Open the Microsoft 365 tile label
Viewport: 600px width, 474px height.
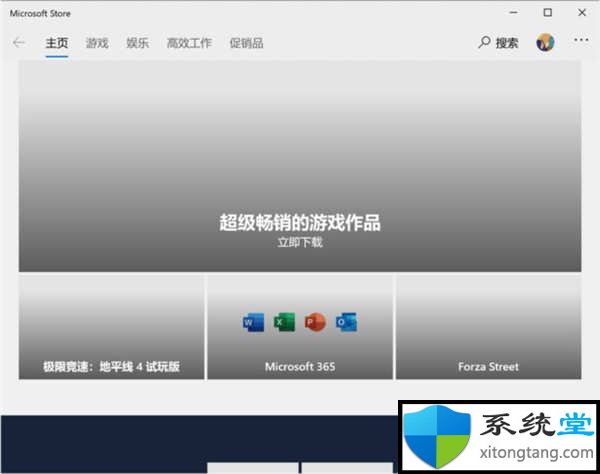click(x=300, y=366)
